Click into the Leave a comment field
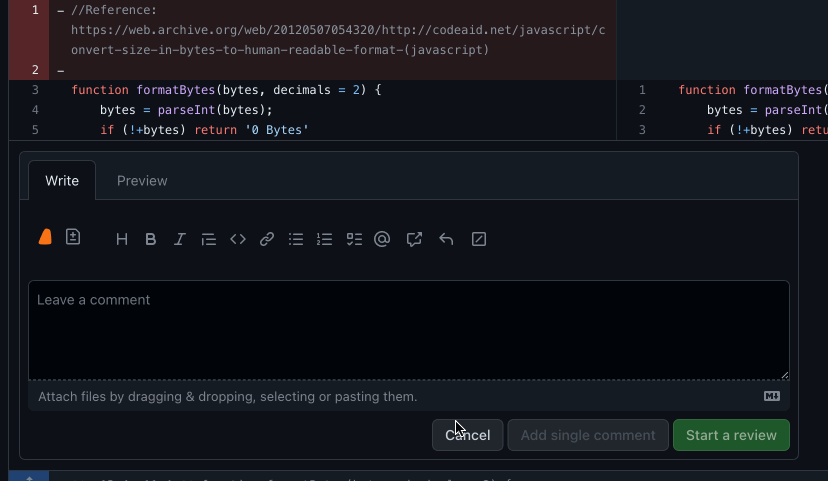The width and height of the screenshot is (828, 481). click(408, 330)
